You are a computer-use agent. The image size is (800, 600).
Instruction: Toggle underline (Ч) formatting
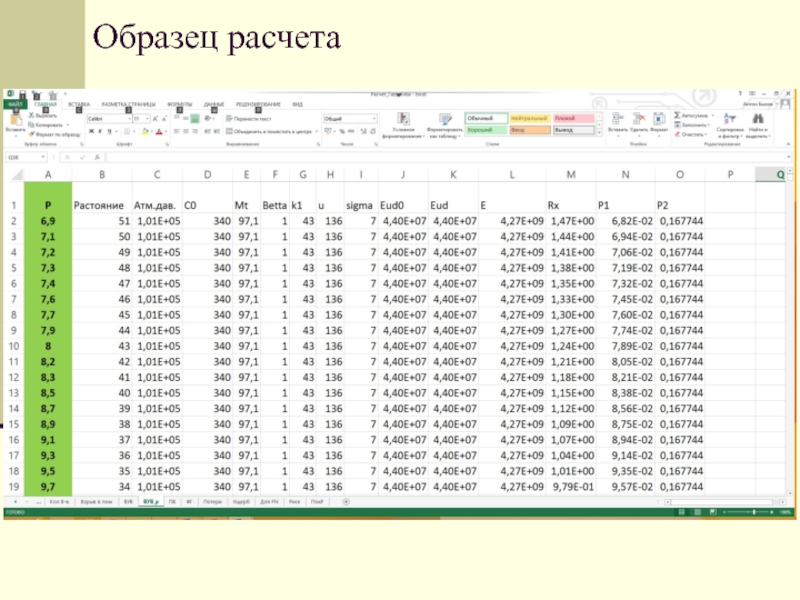110,132
